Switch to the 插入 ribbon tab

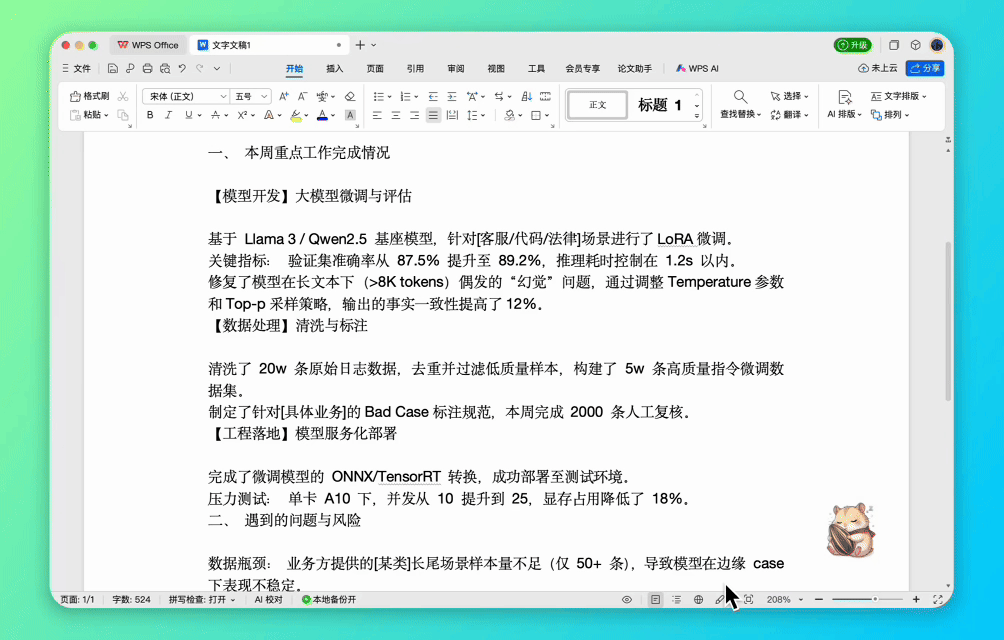[334, 68]
